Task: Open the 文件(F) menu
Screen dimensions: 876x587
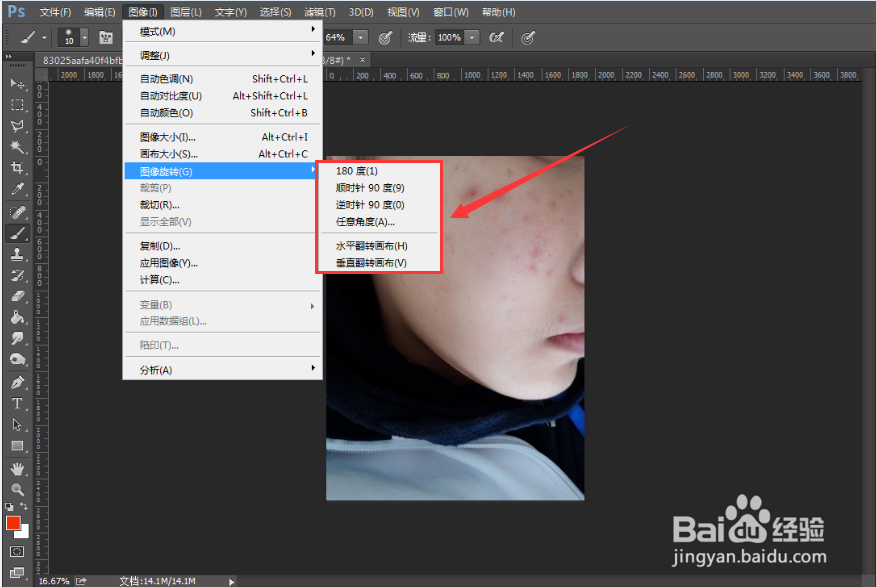Action: 55,12
